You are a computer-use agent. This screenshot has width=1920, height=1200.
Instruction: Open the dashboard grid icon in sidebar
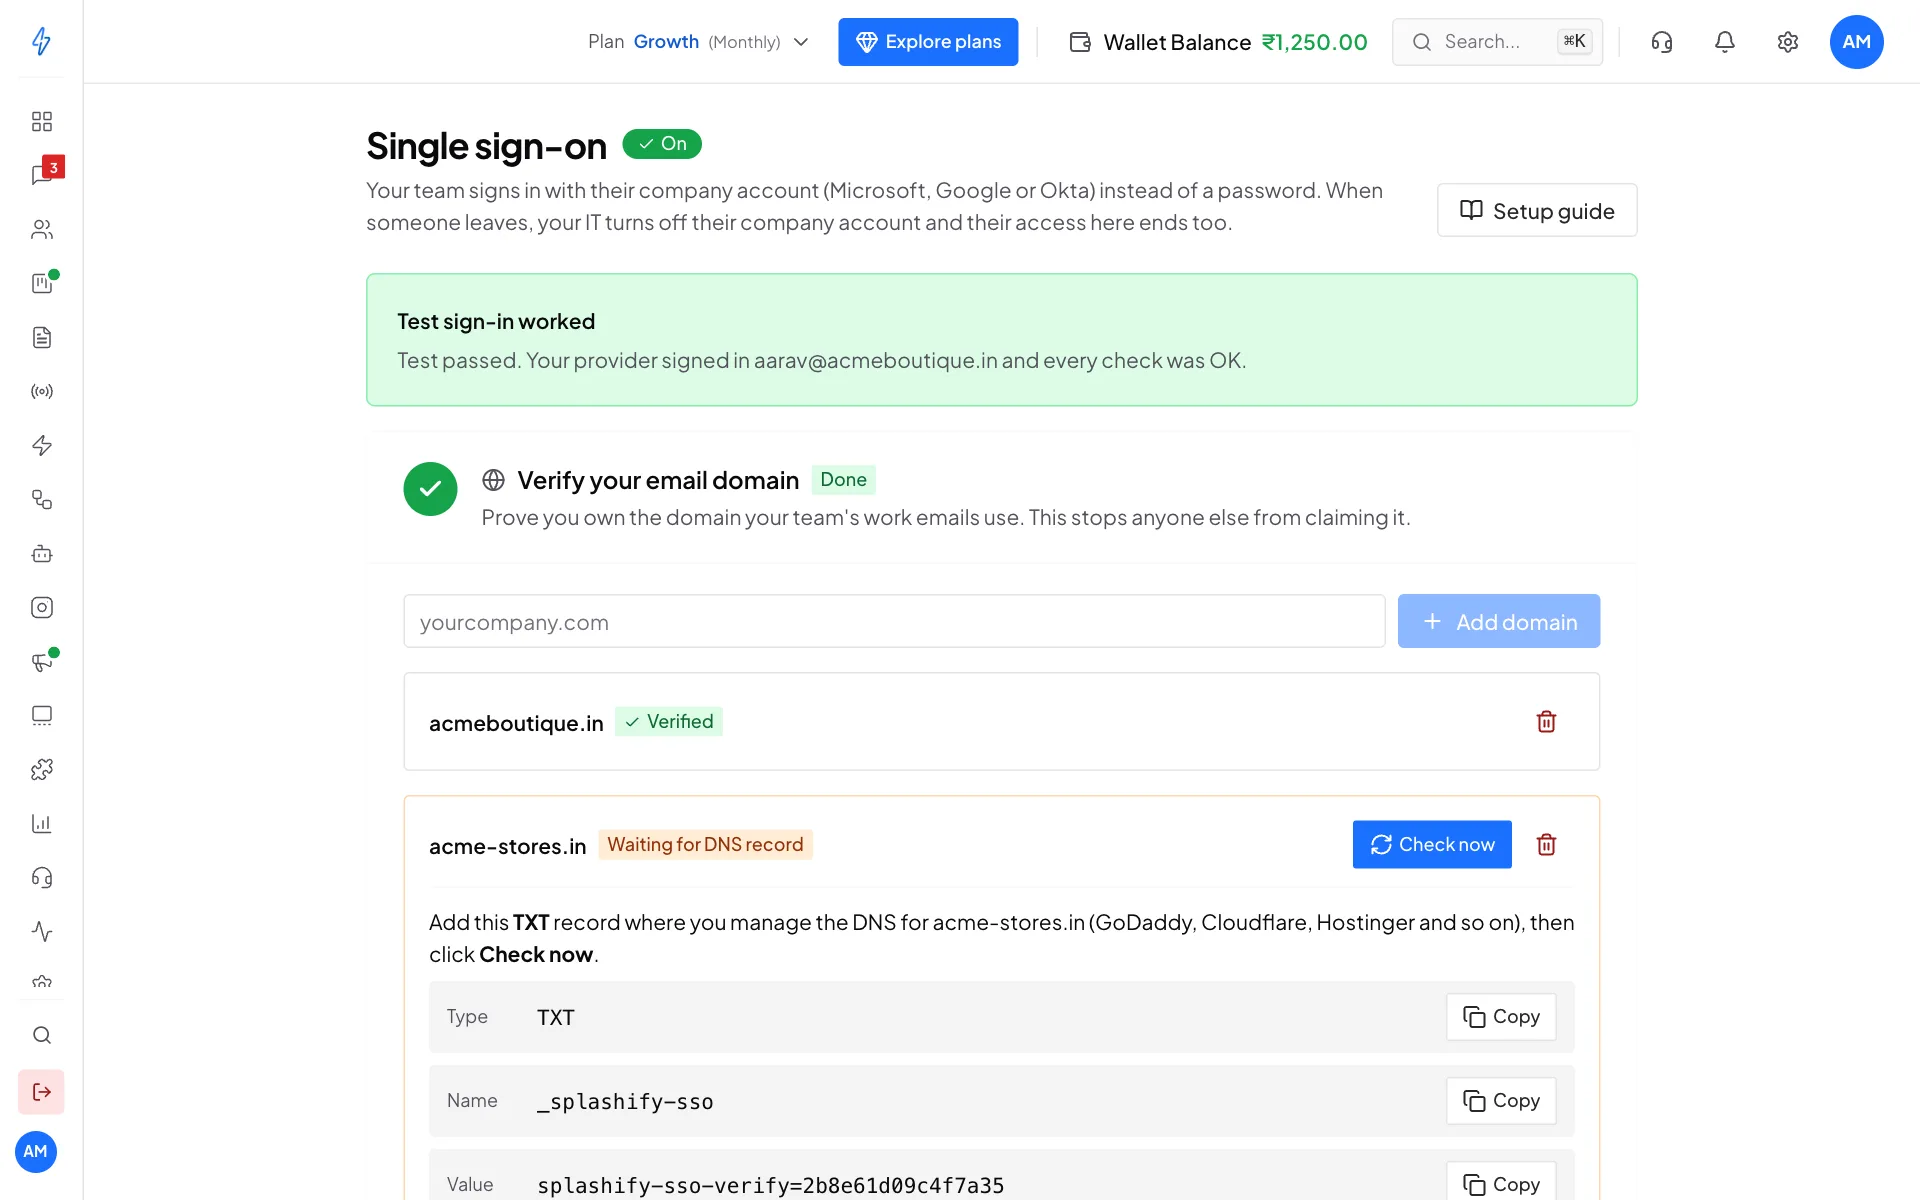coord(41,121)
